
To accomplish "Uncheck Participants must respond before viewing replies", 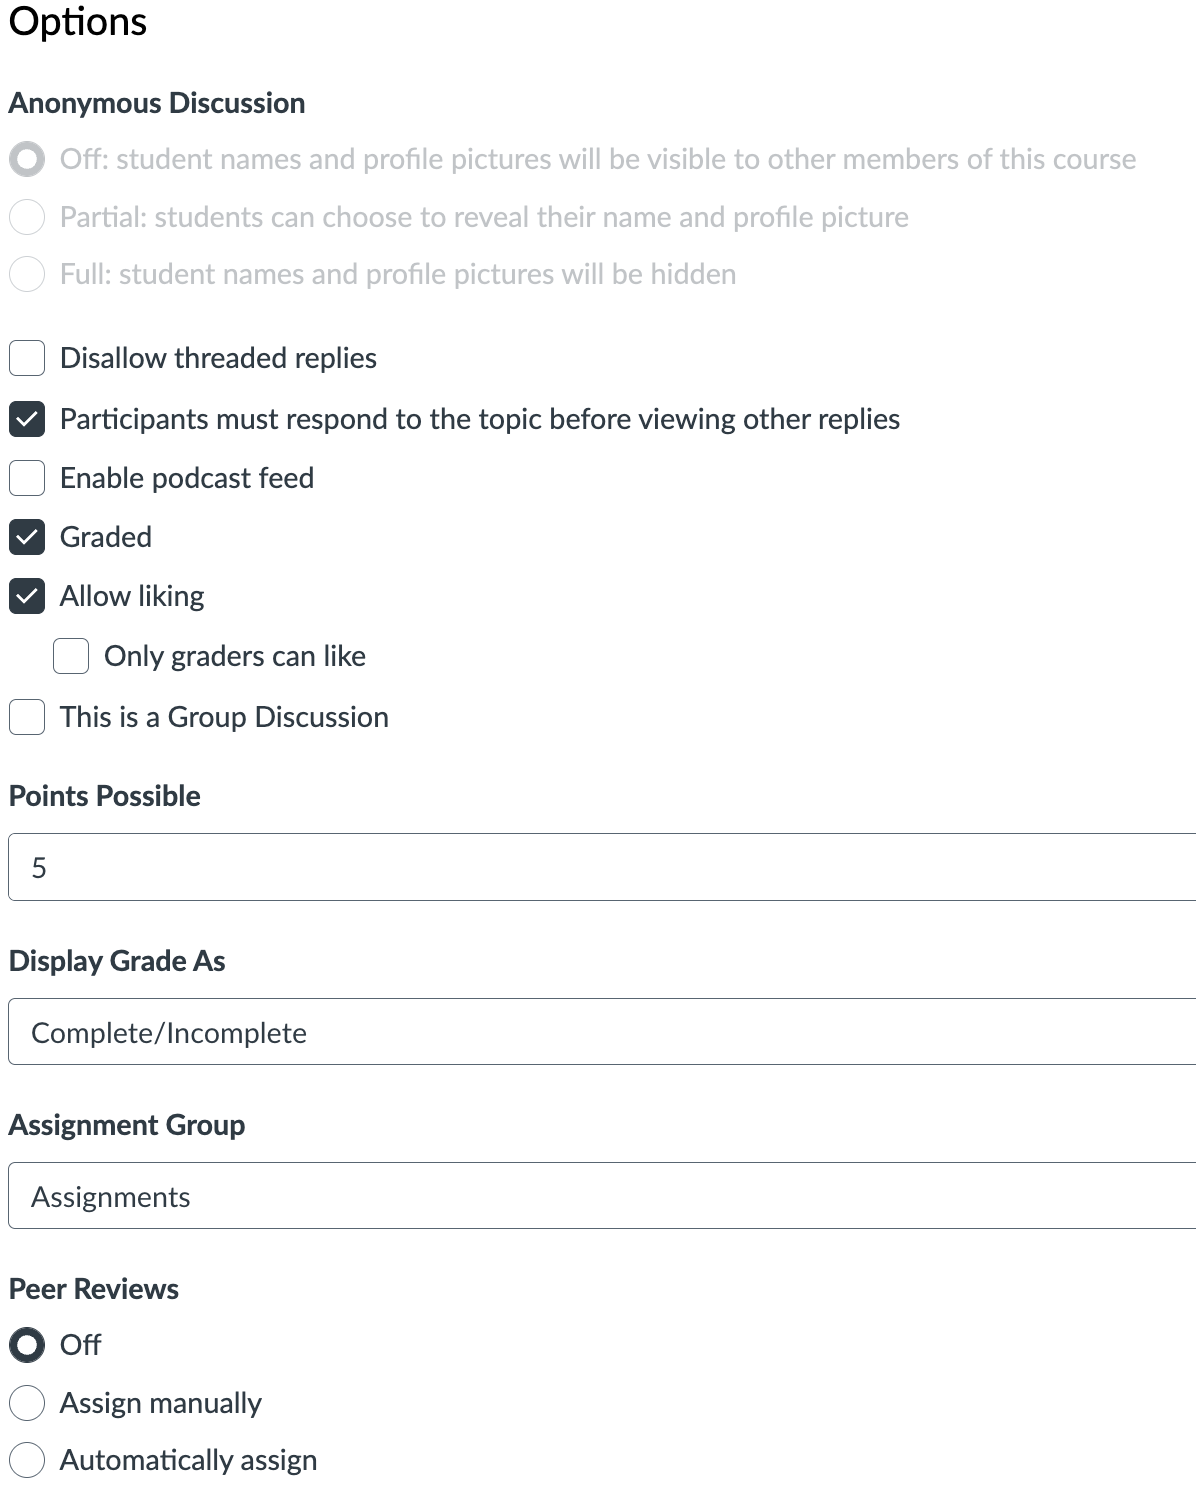I will 27,419.
